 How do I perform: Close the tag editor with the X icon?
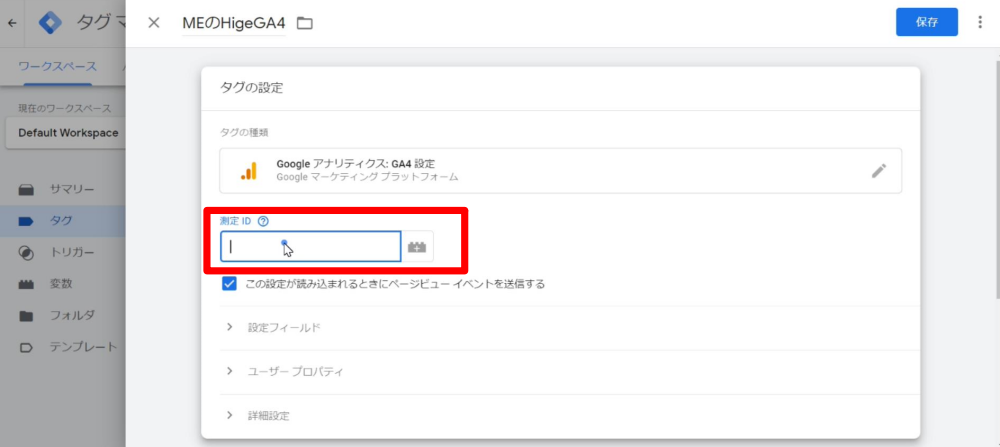click(154, 23)
